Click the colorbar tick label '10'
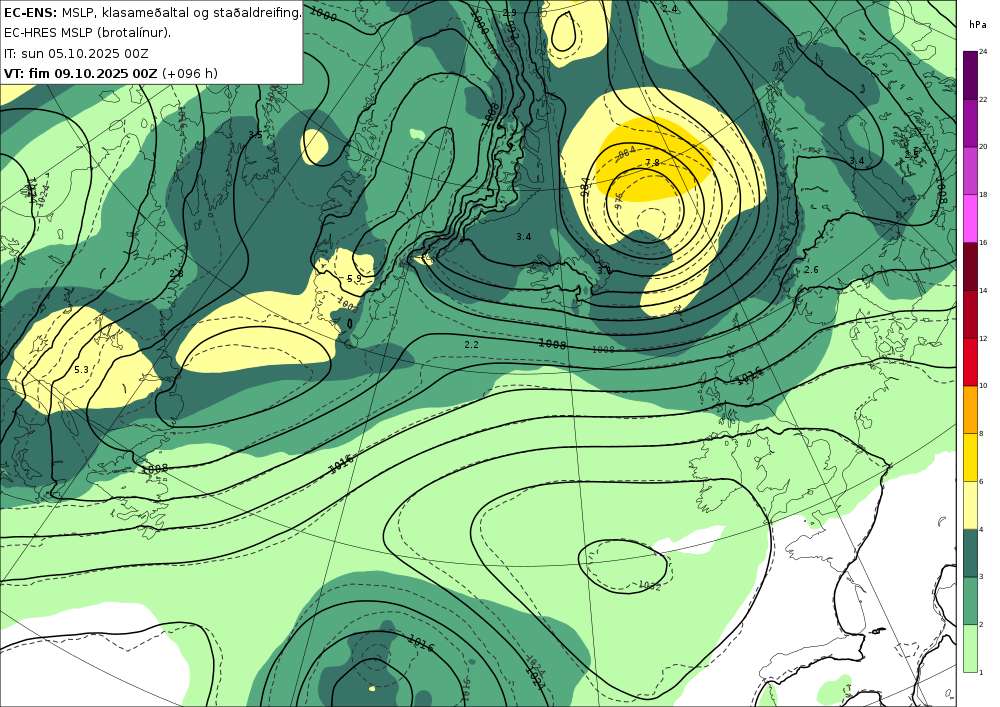 coord(983,386)
